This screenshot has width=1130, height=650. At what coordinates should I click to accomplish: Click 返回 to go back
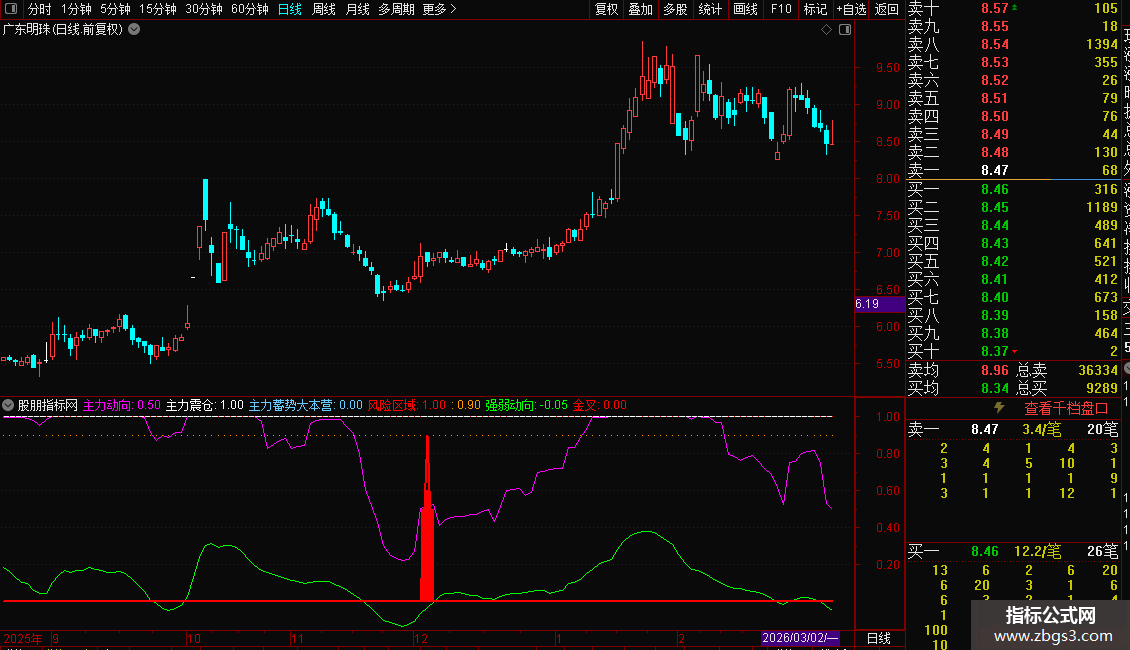886,9
